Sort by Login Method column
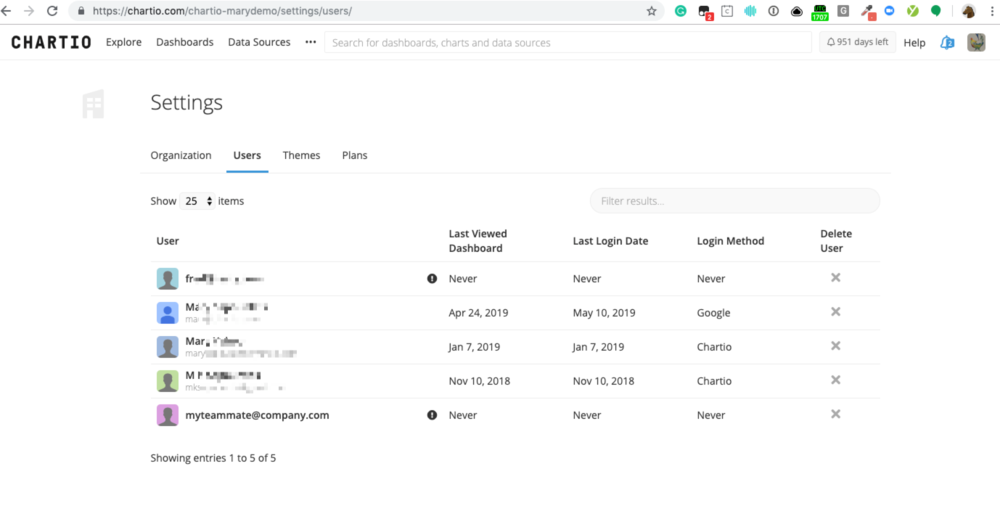1000x519 pixels. point(730,241)
